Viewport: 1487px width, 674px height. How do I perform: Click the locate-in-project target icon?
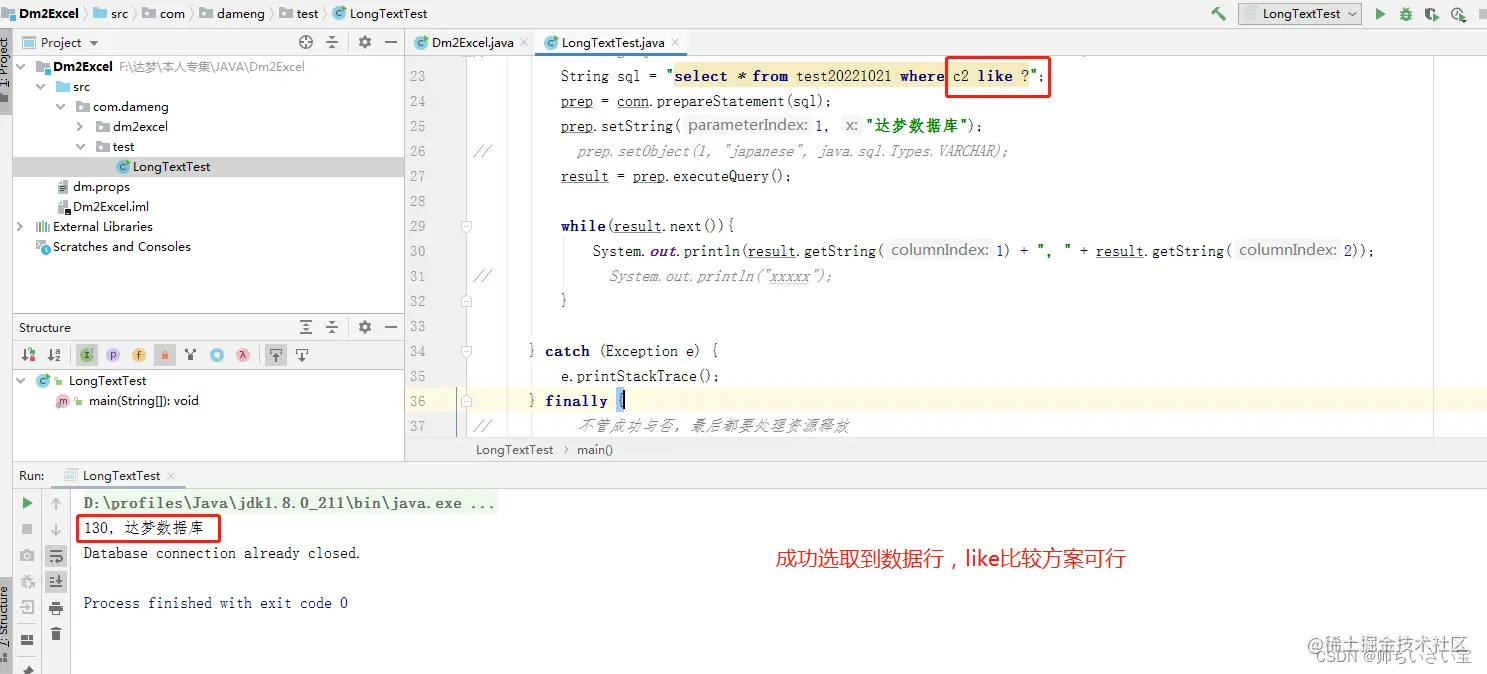click(306, 42)
